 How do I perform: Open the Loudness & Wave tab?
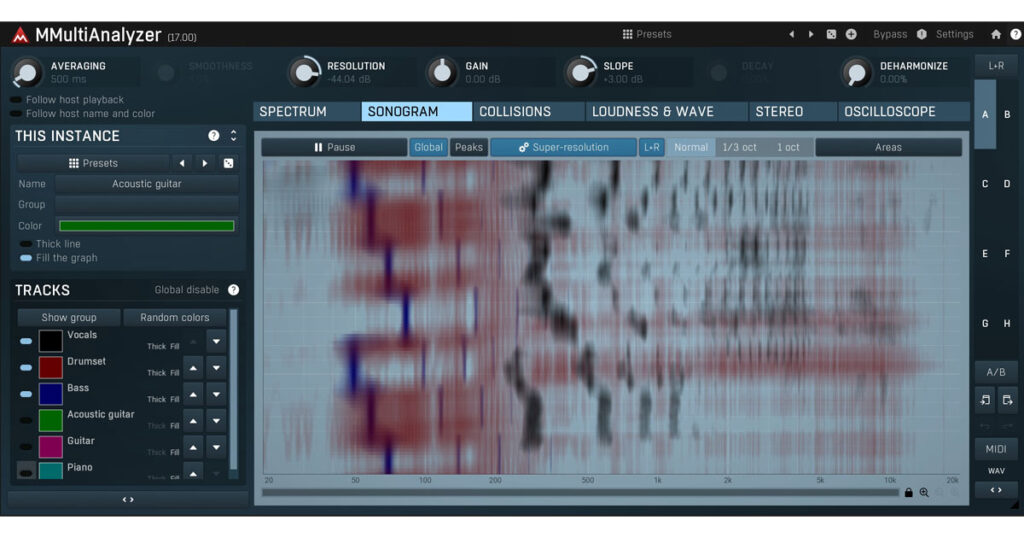666,112
